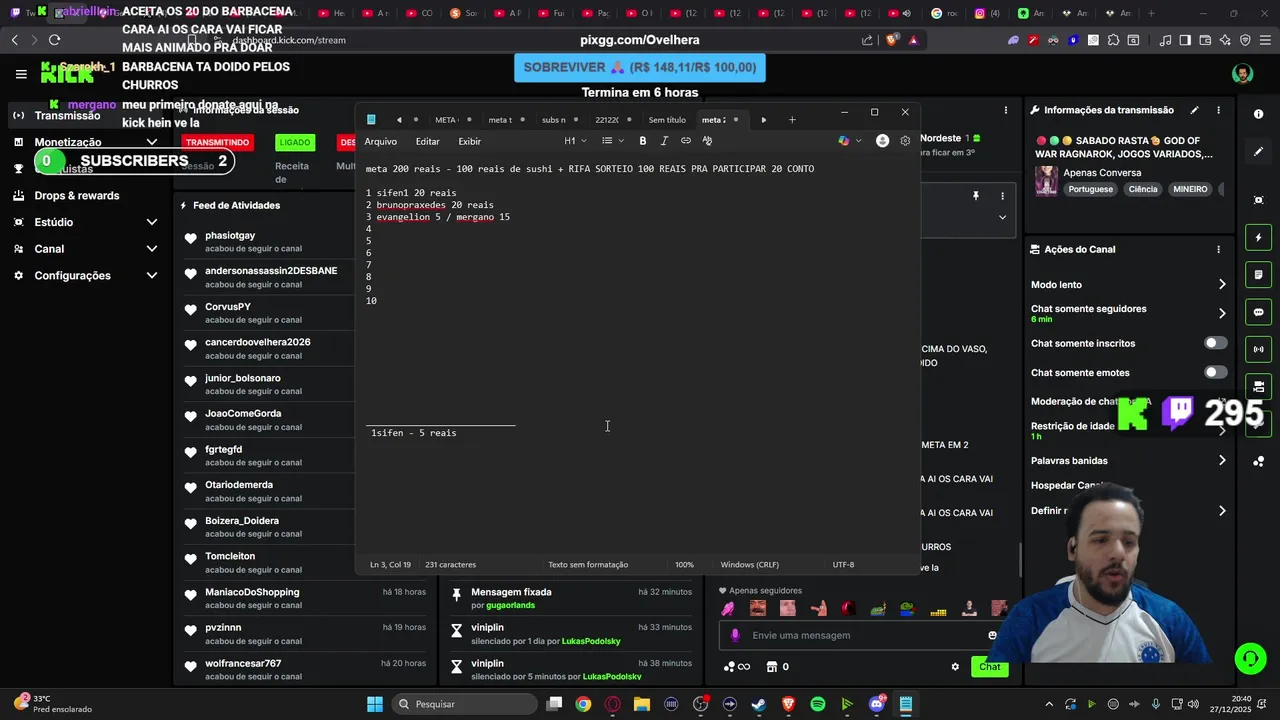1280x720 pixels.
Task: Toggle italic formatting in Notepad
Action: (664, 141)
